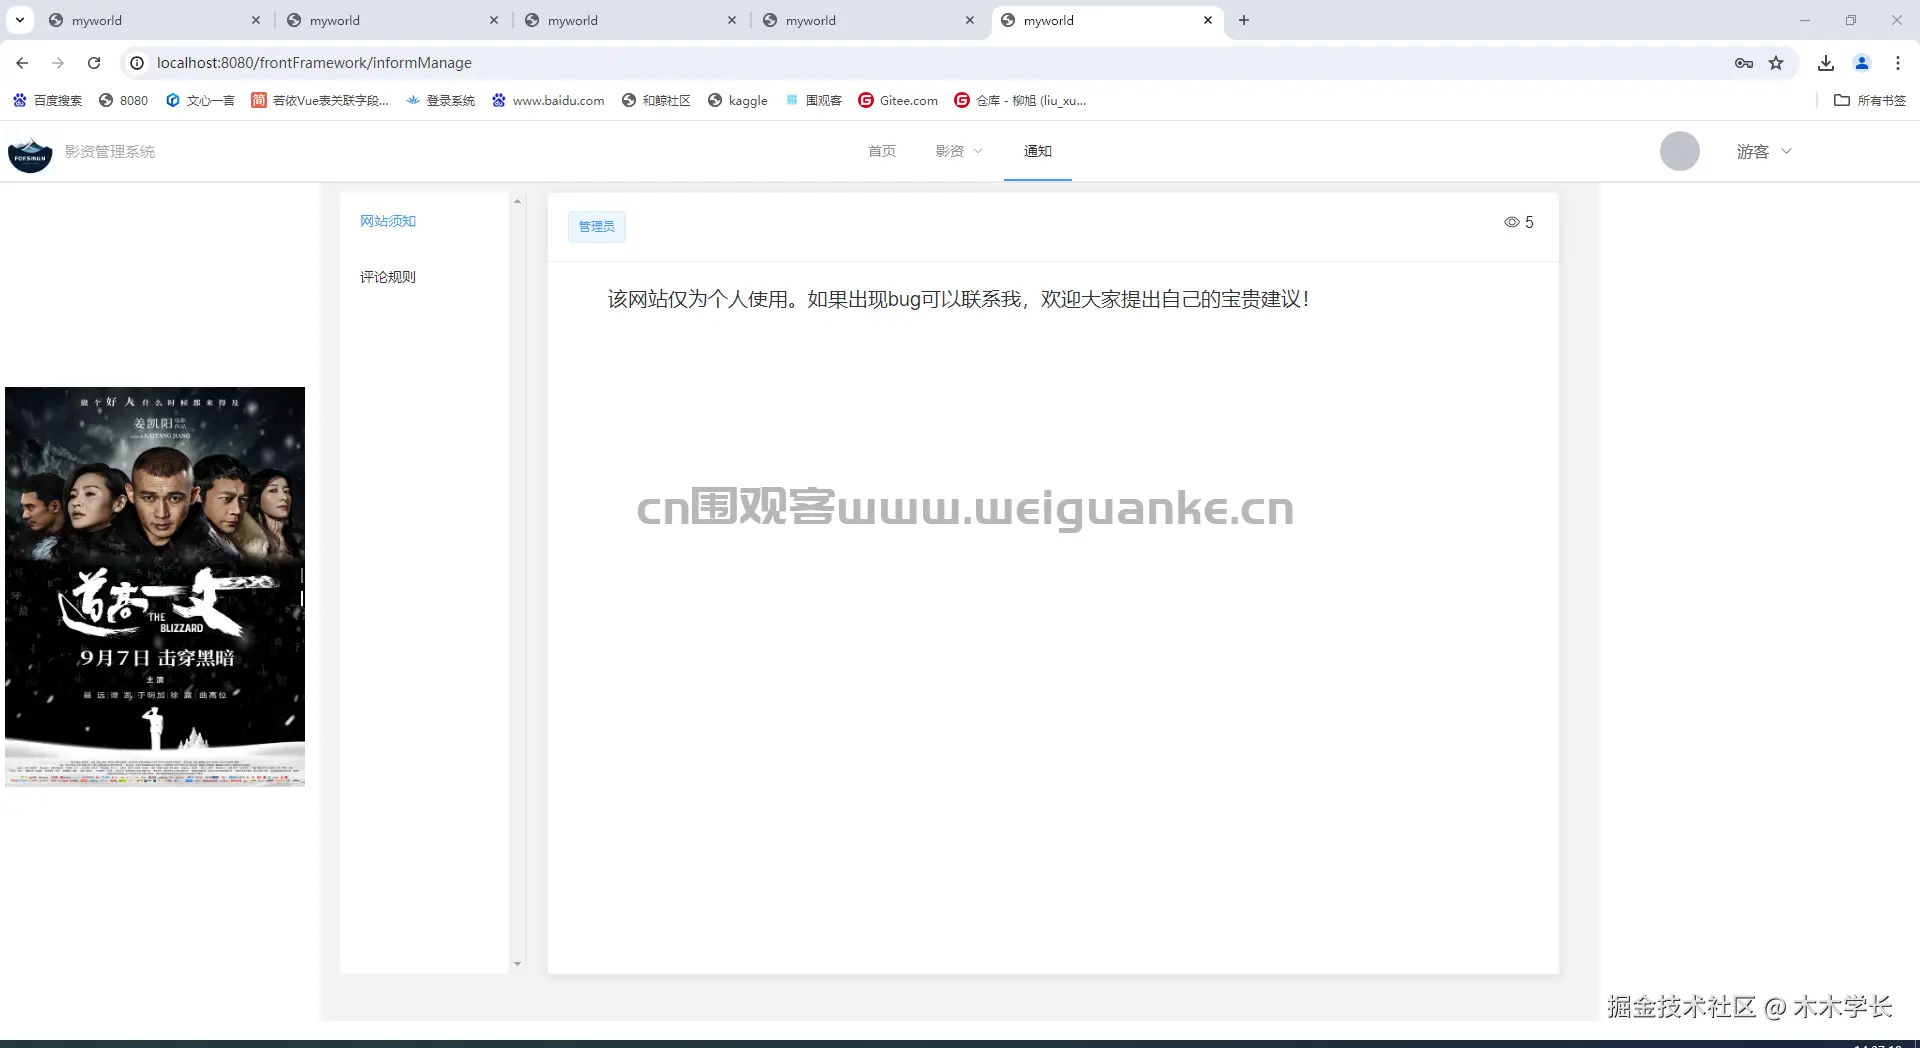The width and height of the screenshot is (1920, 1048).
Task: Click the browser profile avatar icon
Action: pos(1861,62)
